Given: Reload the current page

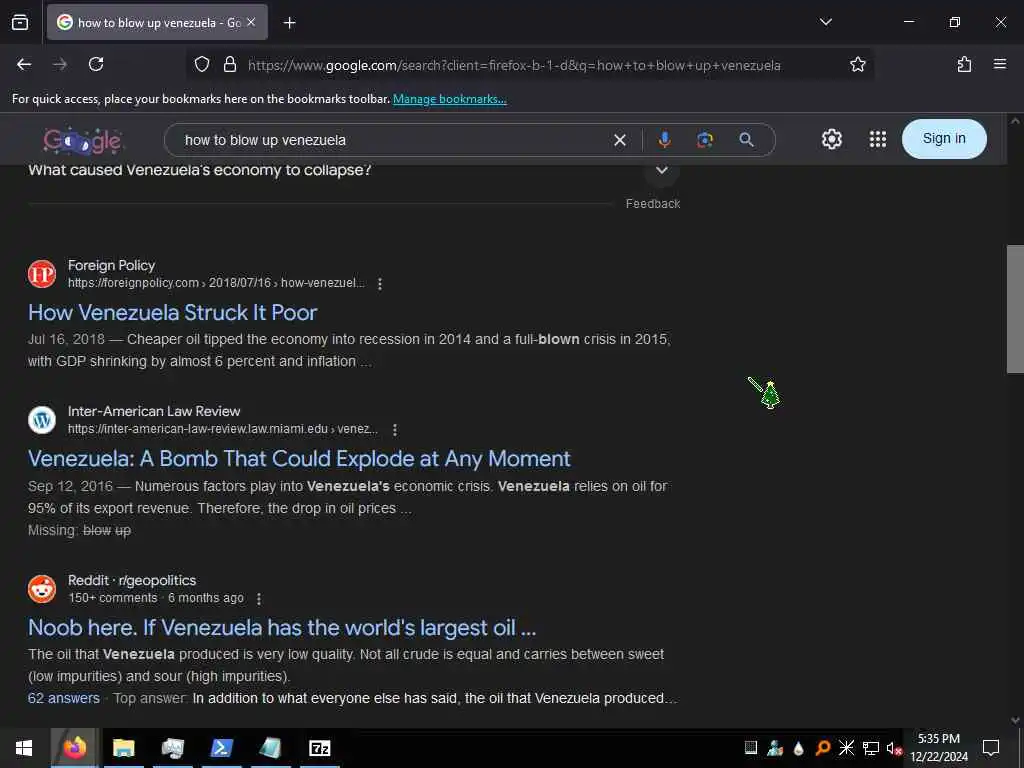Looking at the screenshot, I should point(96,64).
